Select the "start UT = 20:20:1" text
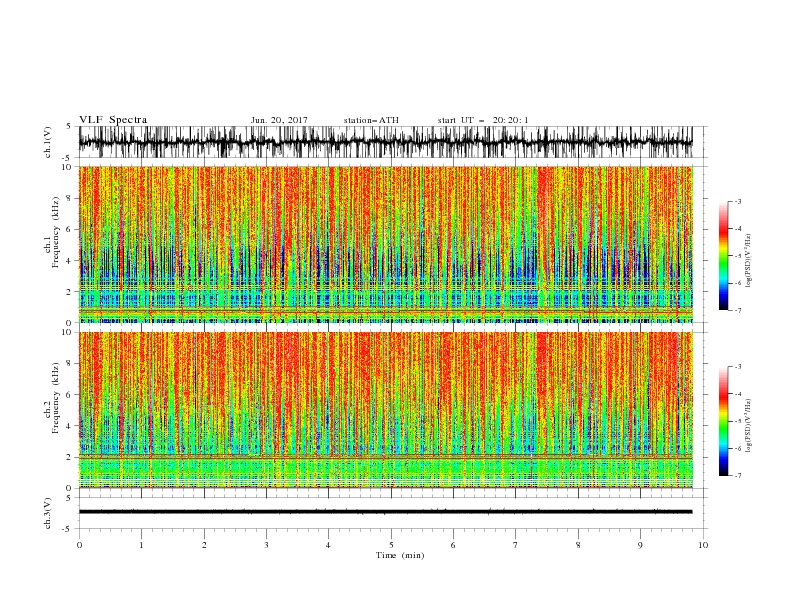792x612 pixels. 483,120
